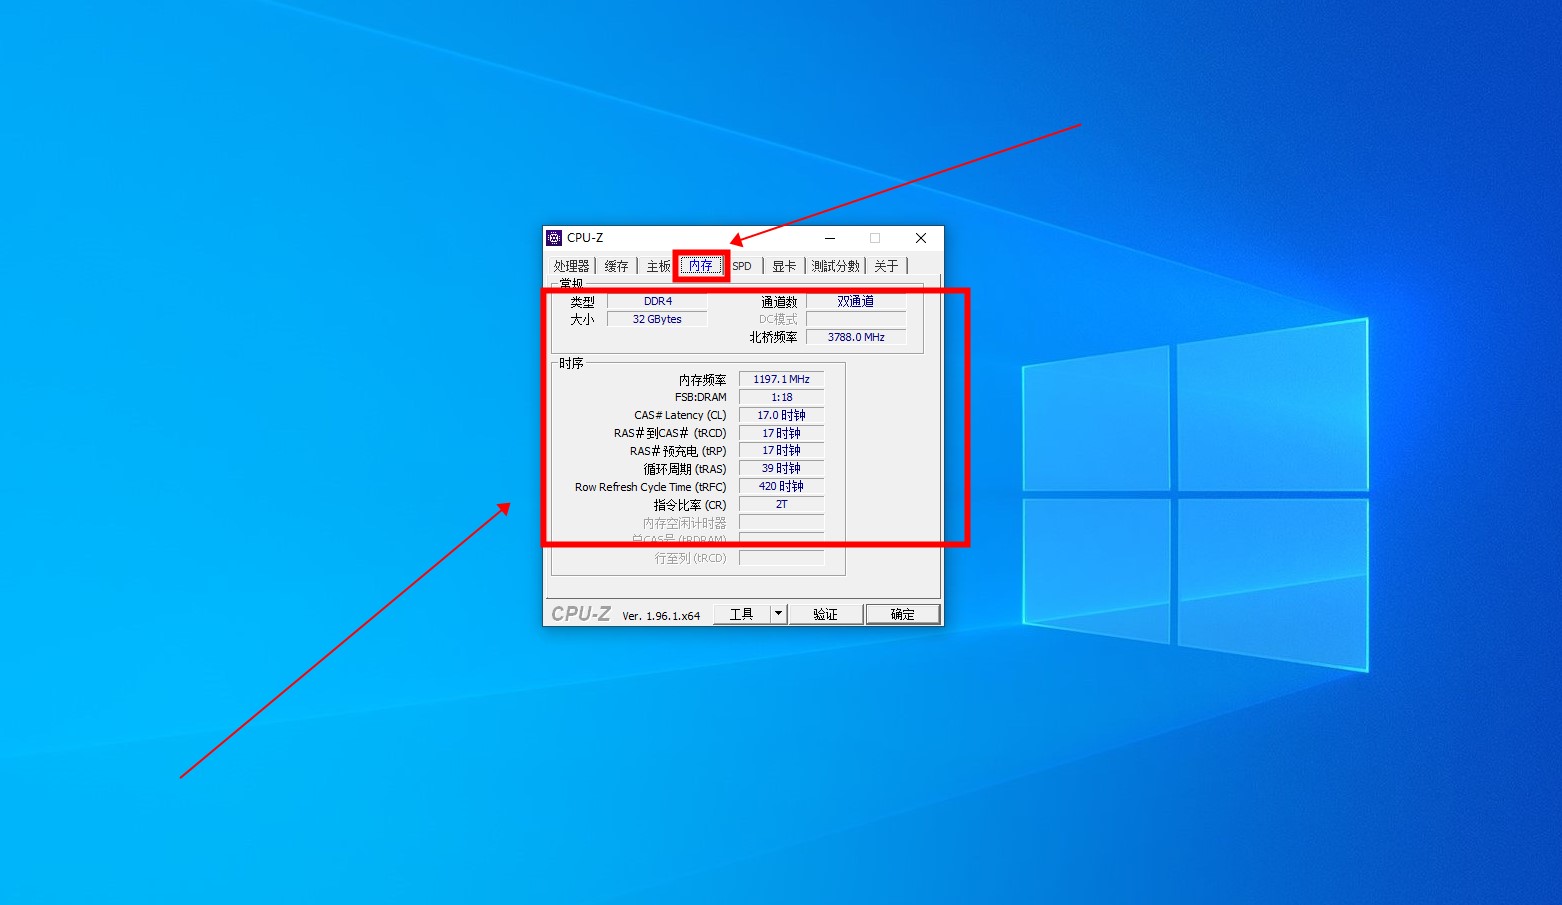
Task: Select the 主板 tab
Action: tap(658, 266)
